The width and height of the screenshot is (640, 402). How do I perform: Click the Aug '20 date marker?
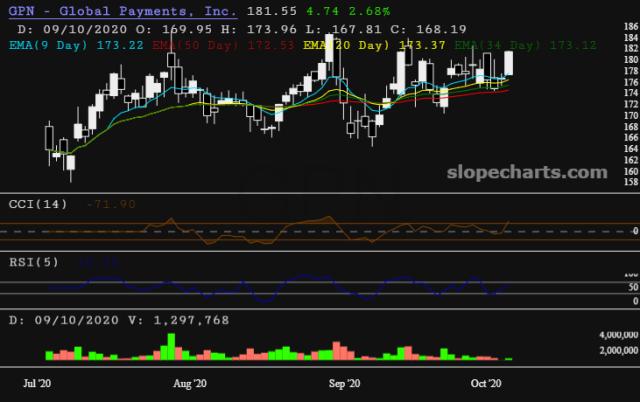click(189, 382)
